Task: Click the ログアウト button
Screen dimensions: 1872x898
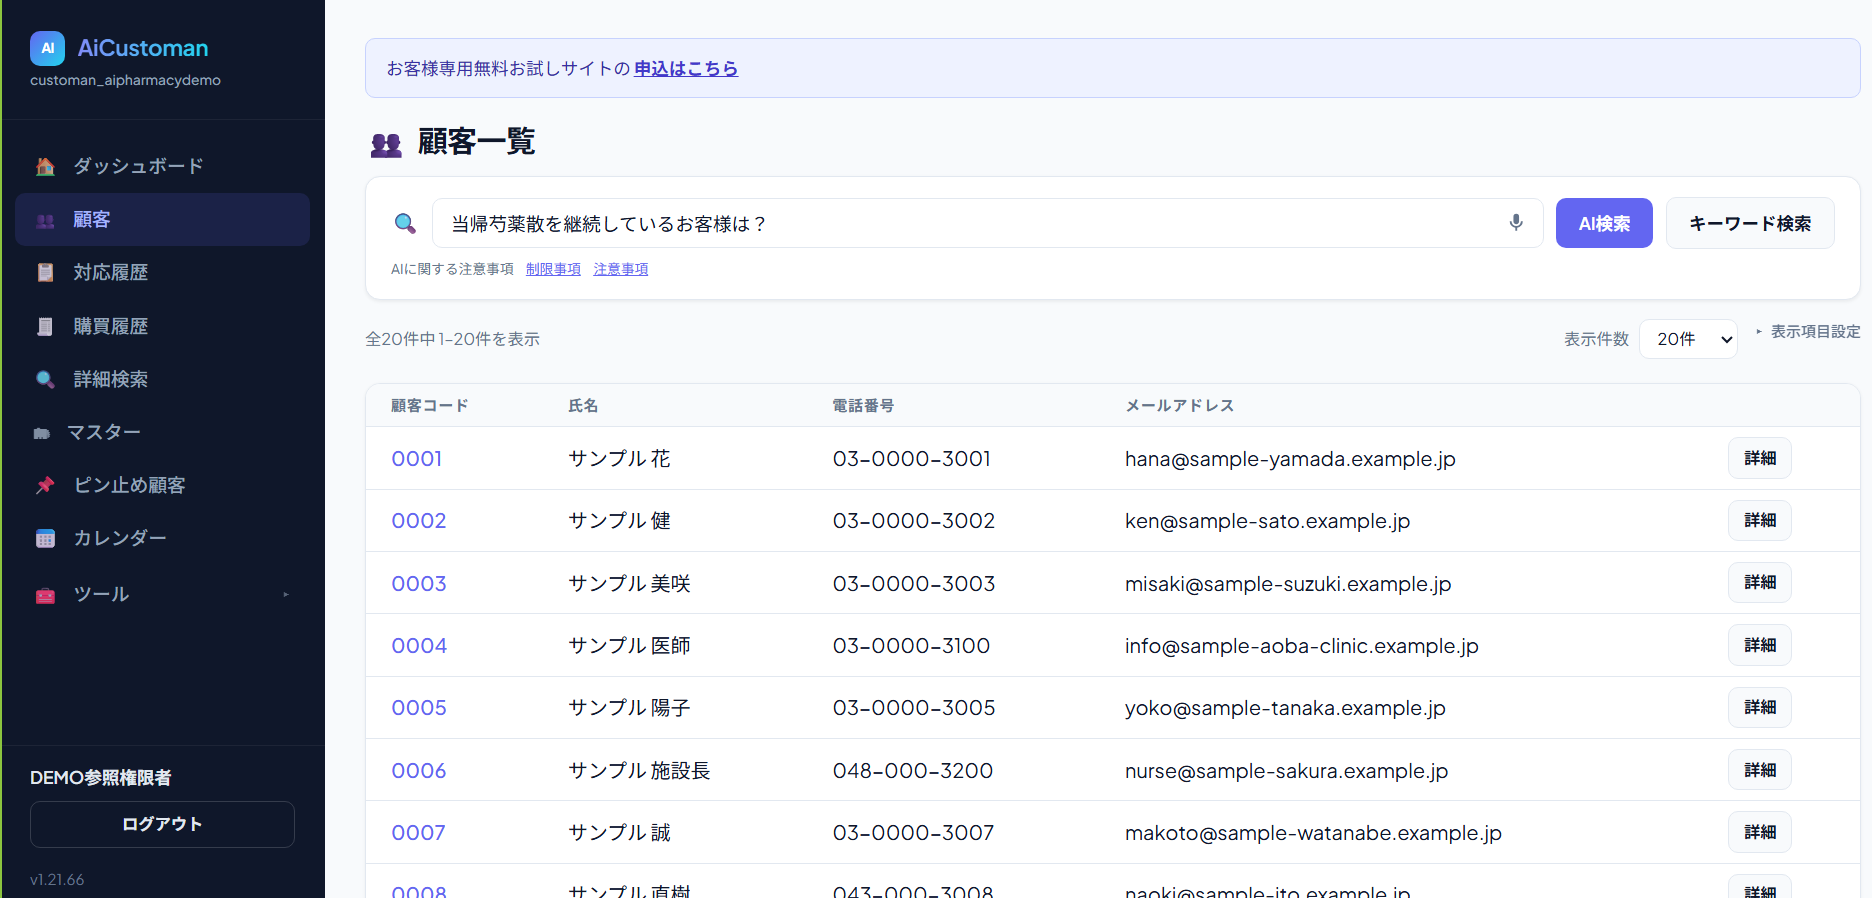Action: click(x=162, y=824)
